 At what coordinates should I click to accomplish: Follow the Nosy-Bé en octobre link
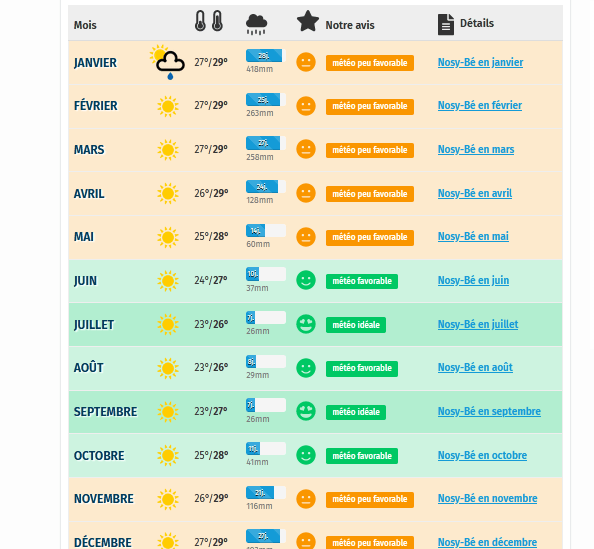(x=482, y=455)
